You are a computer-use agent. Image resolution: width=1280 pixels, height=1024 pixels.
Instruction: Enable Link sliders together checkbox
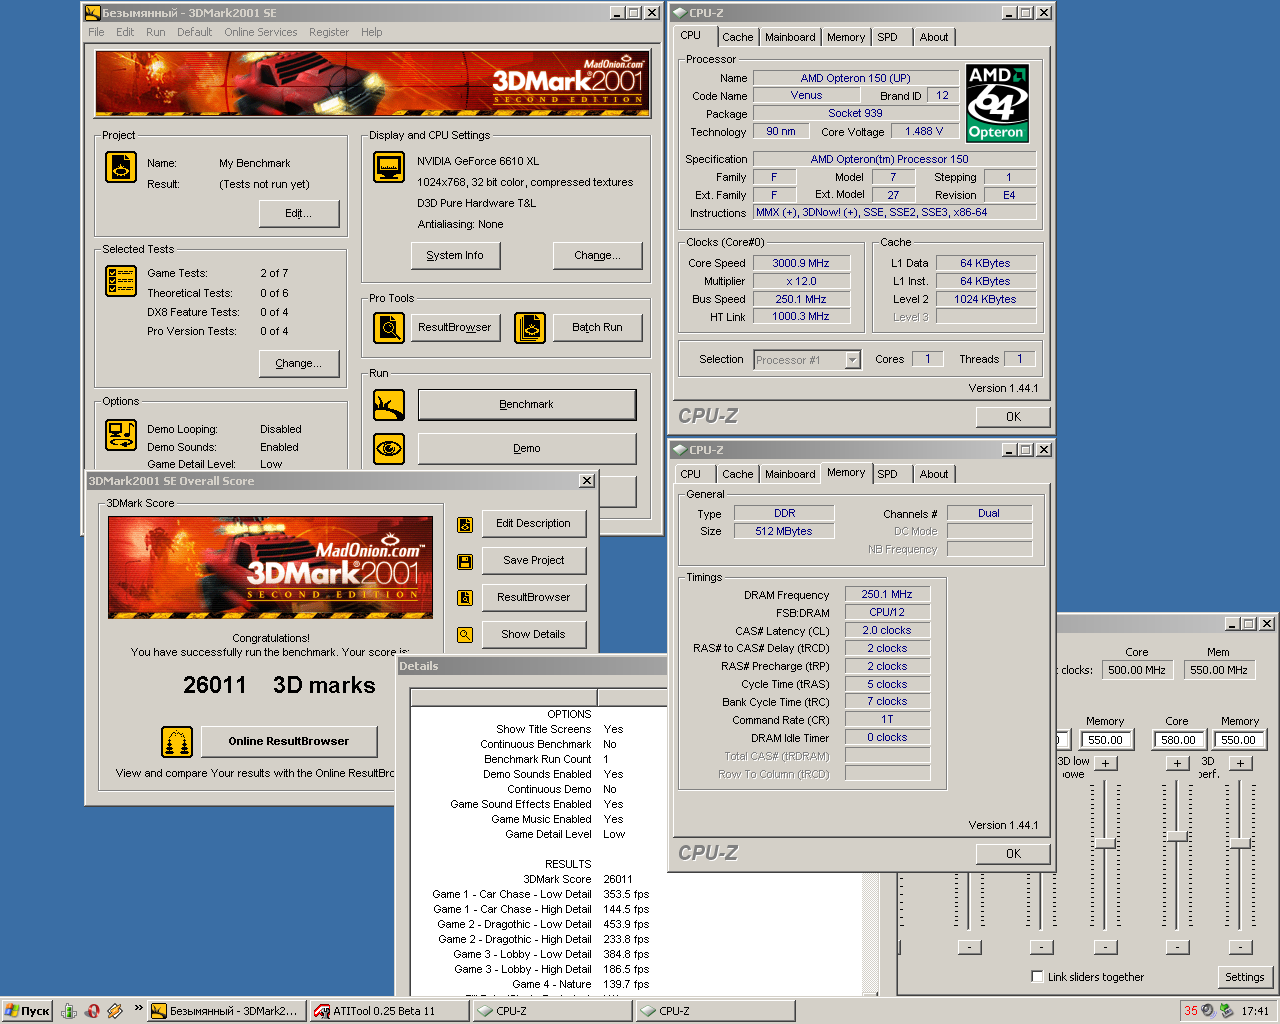[x=1037, y=977]
